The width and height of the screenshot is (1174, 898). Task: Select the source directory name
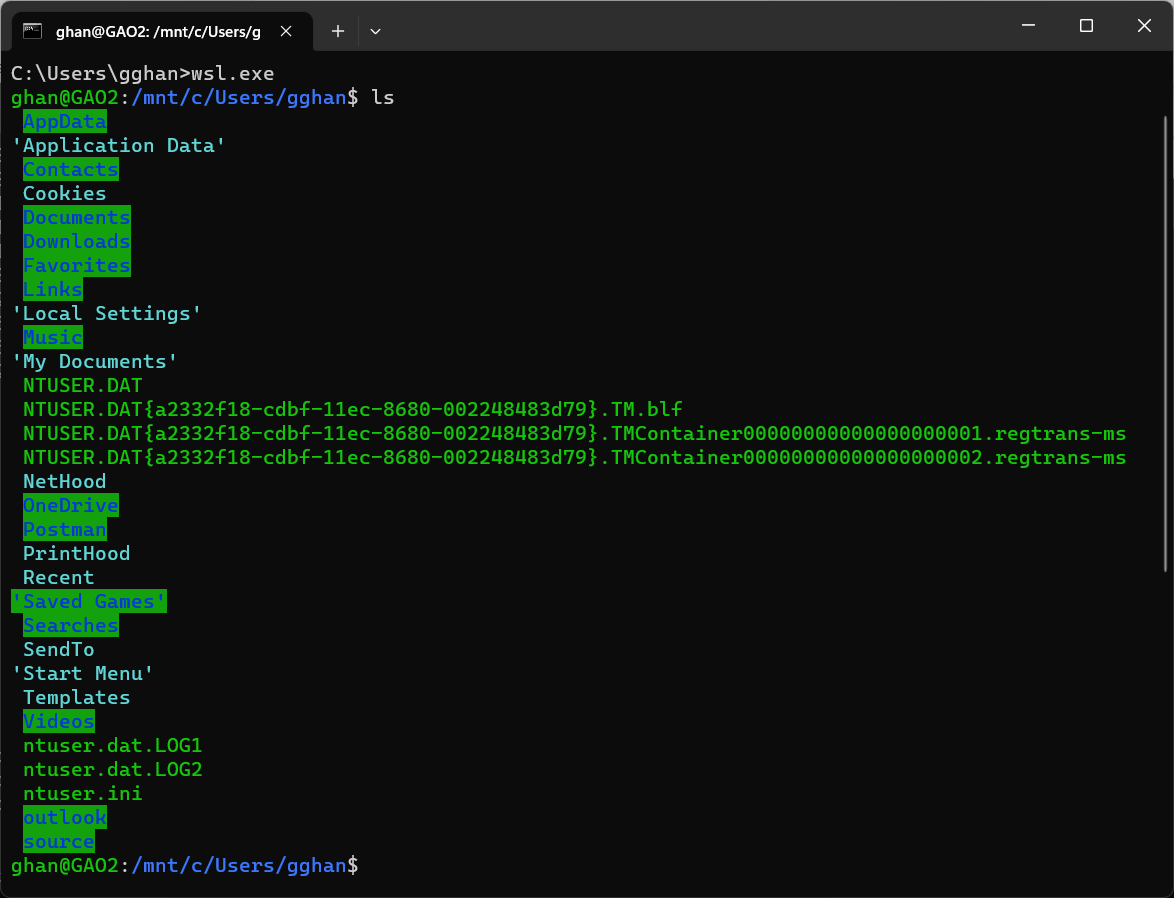click(58, 841)
